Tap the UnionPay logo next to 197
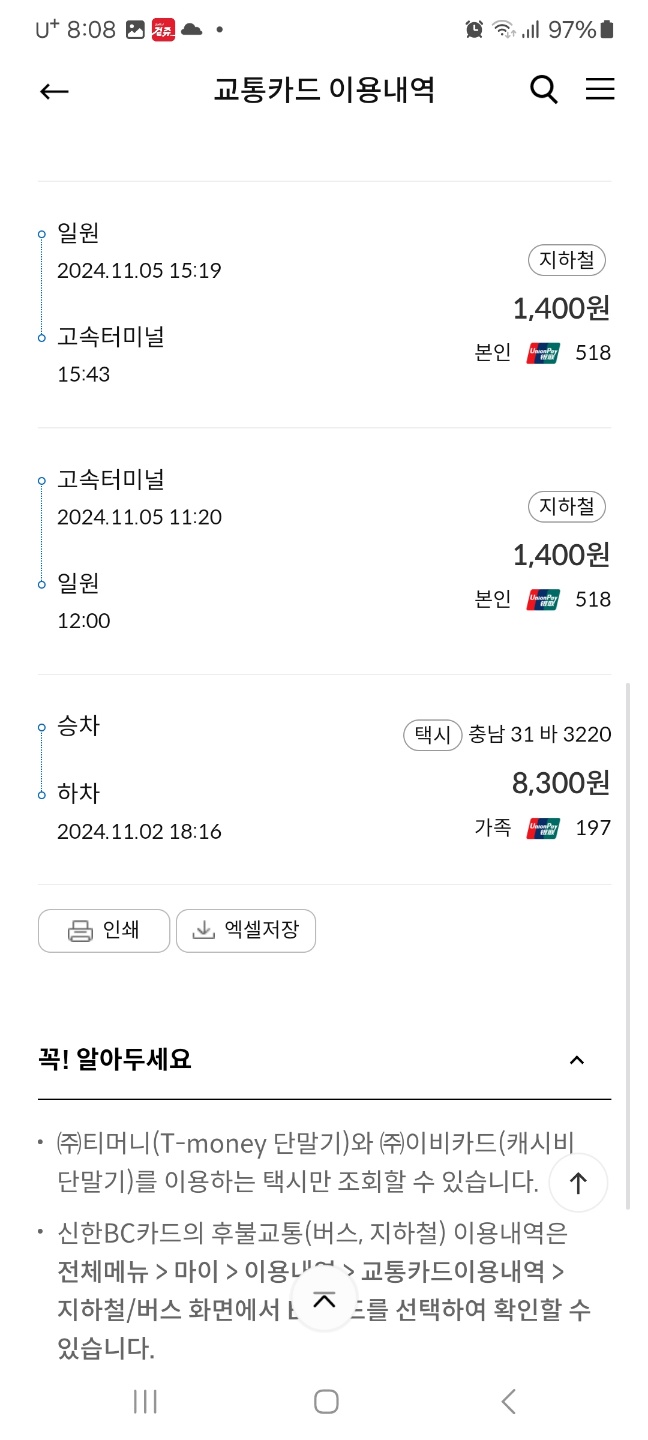The width and height of the screenshot is (648, 1440). click(x=543, y=828)
